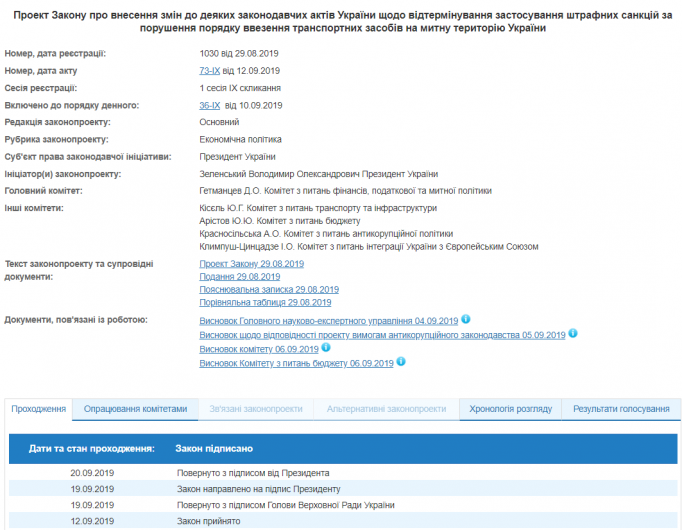
Task: Open act number 73-IX link
Action: point(210,70)
